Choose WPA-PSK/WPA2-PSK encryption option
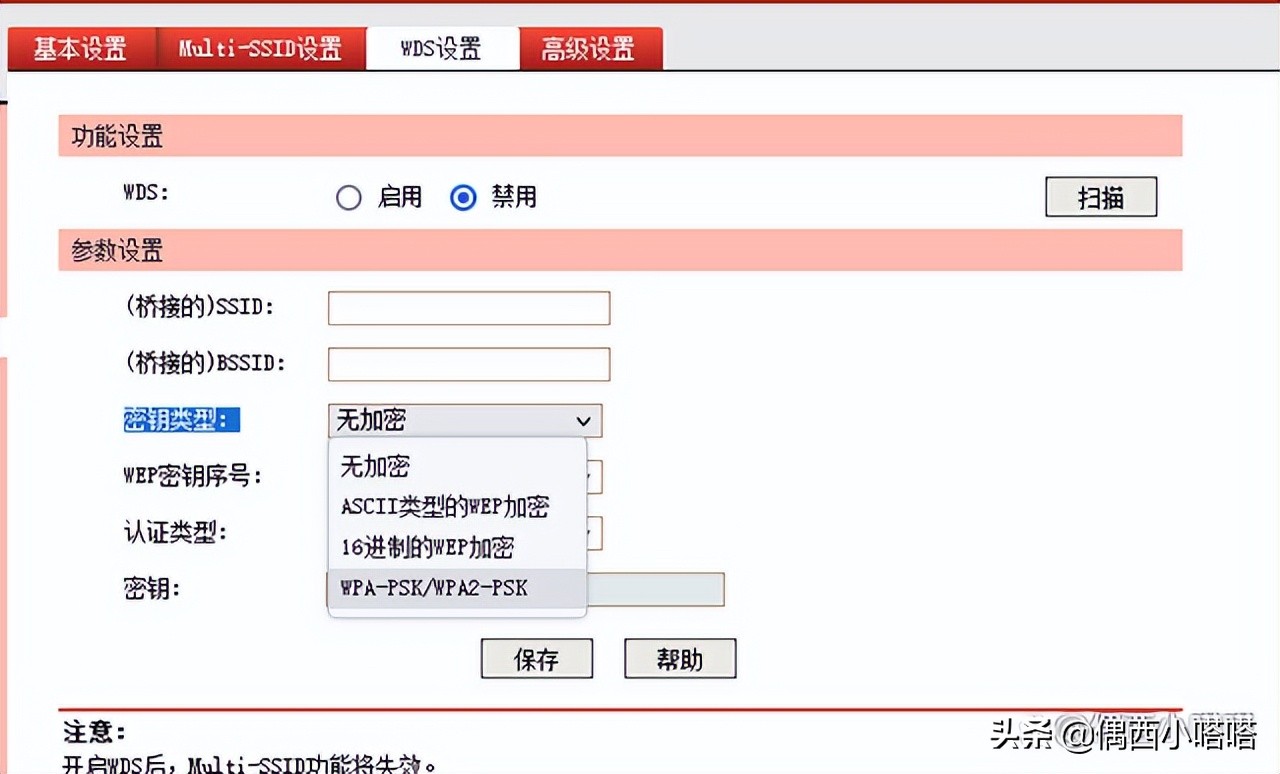 click(434, 589)
